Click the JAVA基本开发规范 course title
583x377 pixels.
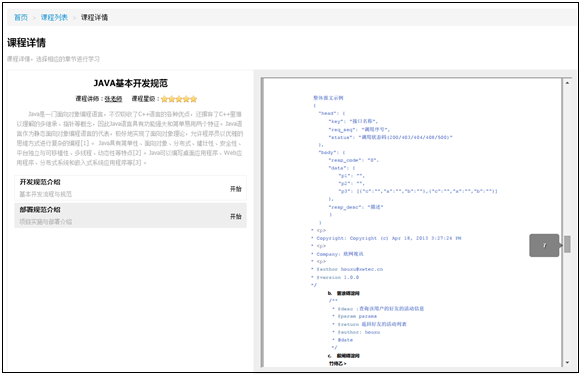[x=131, y=83]
